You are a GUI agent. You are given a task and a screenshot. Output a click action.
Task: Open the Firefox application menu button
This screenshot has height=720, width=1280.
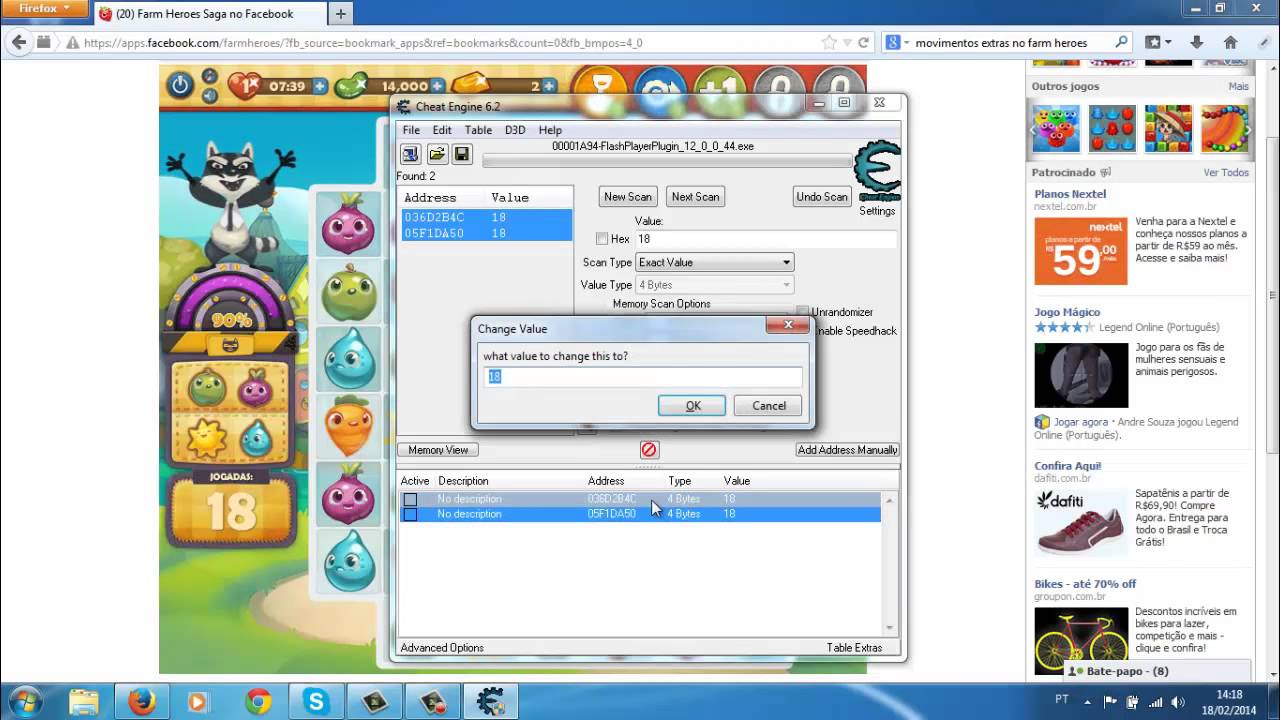[45, 10]
